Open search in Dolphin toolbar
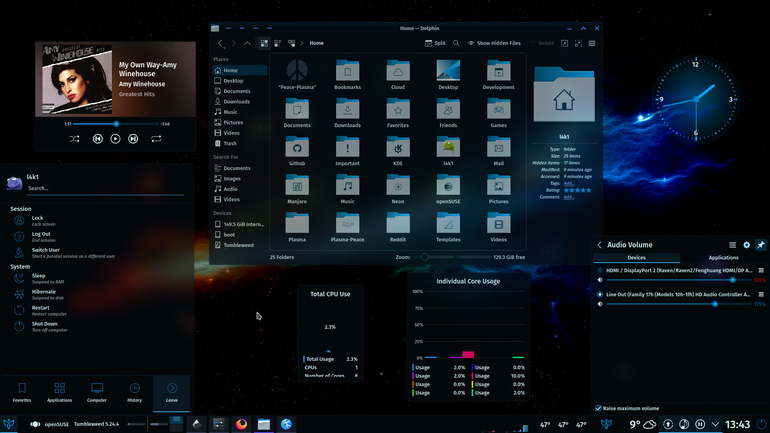The height and width of the screenshot is (433, 770). (456, 43)
